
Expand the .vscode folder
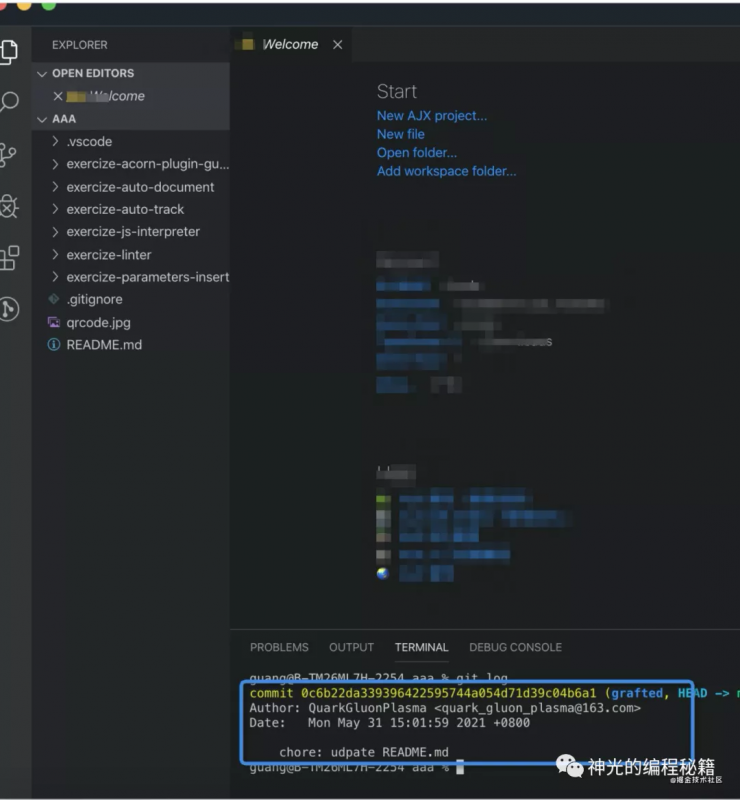[x=89, y=142]
